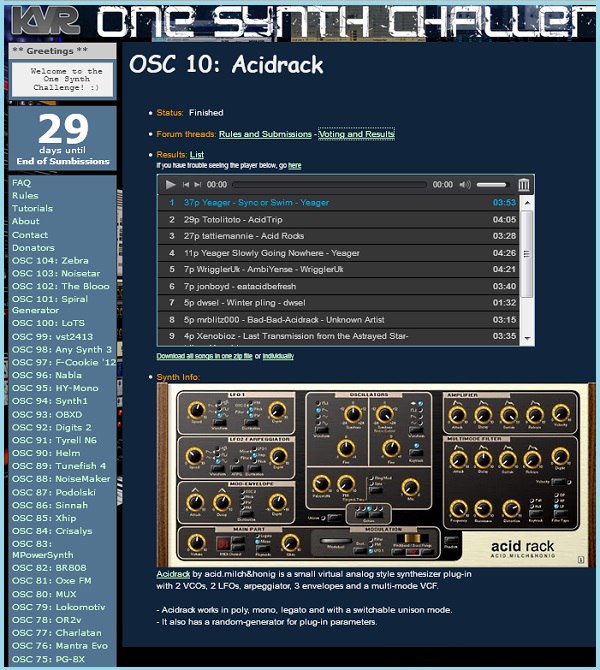Go to OSC 87: Podolski

pyautogui.click(x=54, y=492)
